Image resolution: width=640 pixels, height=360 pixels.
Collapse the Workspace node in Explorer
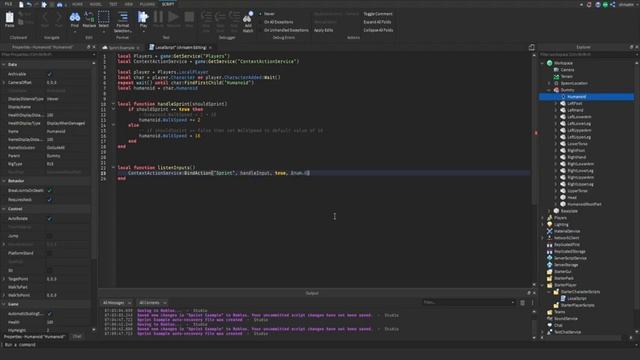542,63
